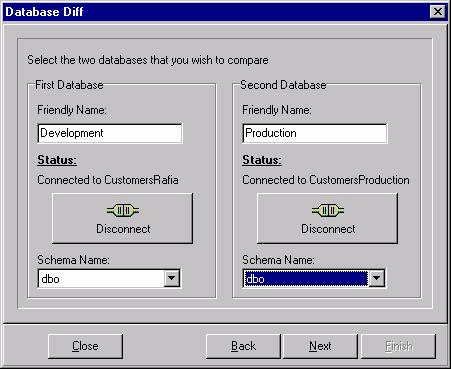Select the dbo value in First Database schema

(x=50, y=279)
